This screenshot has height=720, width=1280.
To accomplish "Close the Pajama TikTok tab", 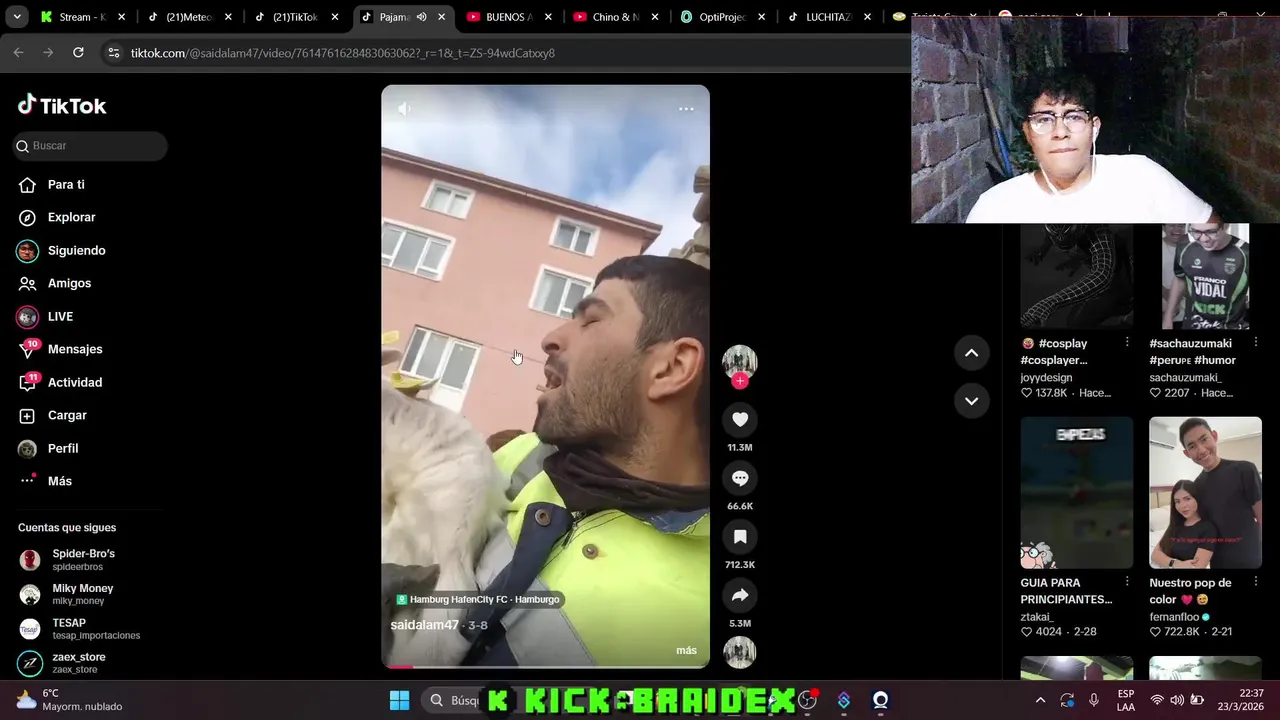I will tap(441, 17).
